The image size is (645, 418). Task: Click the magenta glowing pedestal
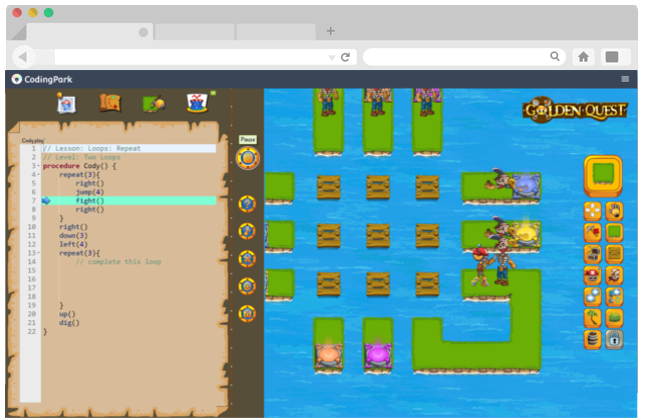[x=378, y=355]
